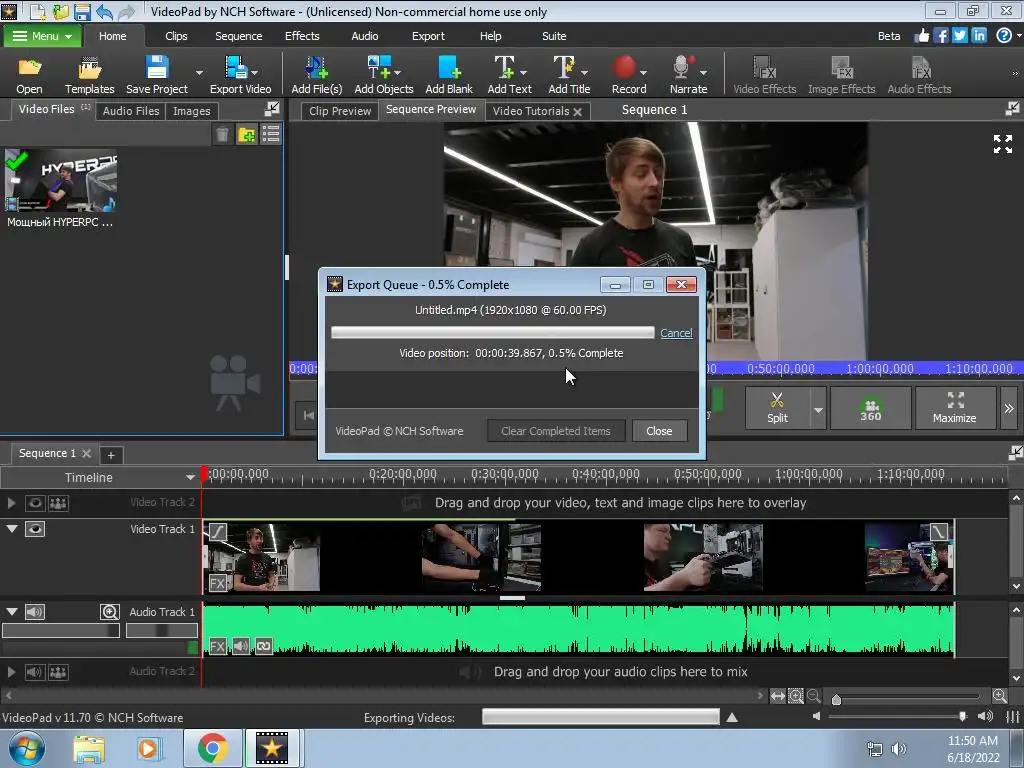Image resolution: width=1024 pixels, height=768 pixels.
Task: Toggle the fade-in transition on the video clip
Action: click(217, 532)
